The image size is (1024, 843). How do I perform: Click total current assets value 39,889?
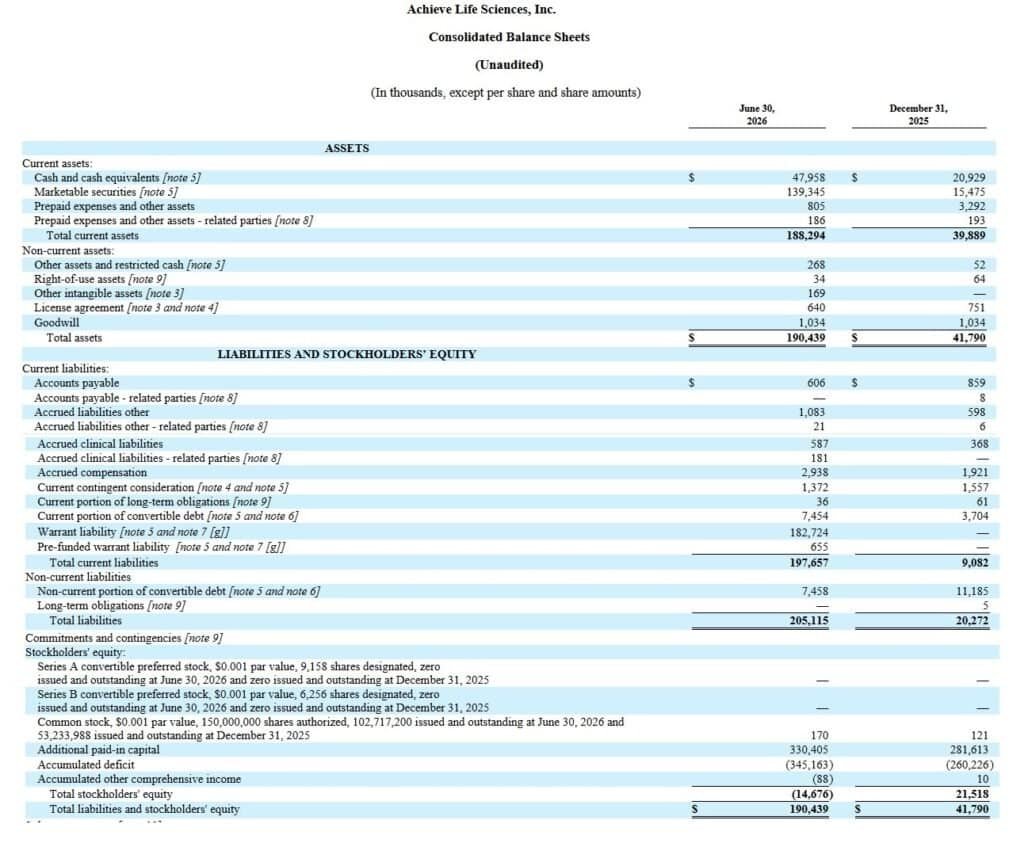[969, 236]
